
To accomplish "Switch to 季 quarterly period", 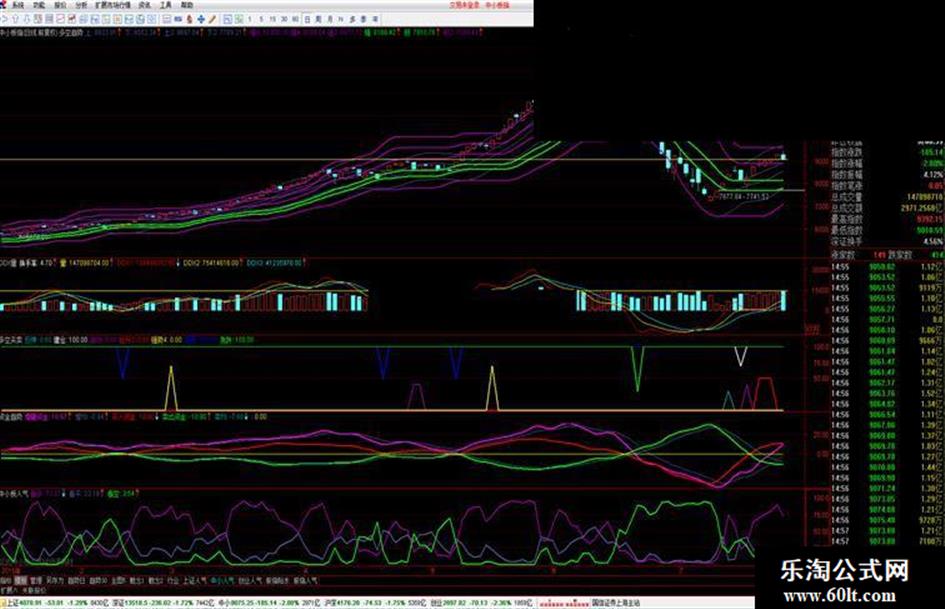I will [363, 19].
